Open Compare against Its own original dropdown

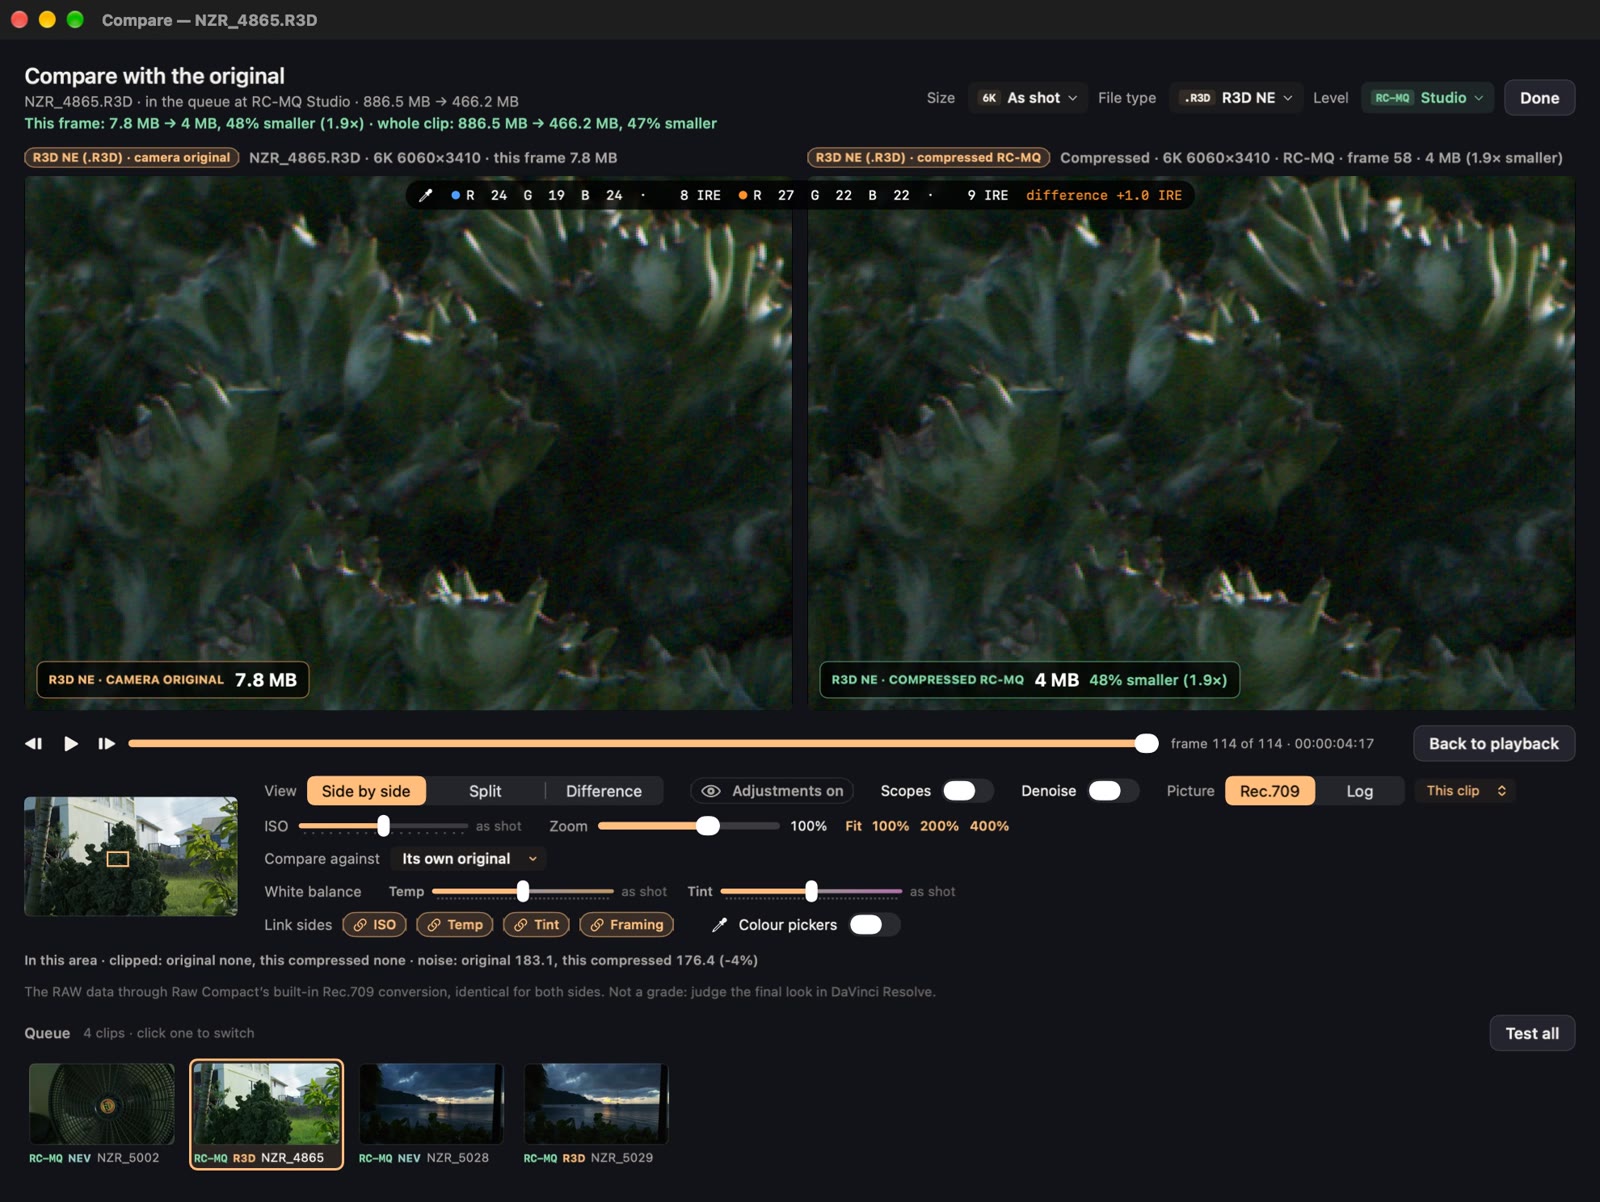469,859
